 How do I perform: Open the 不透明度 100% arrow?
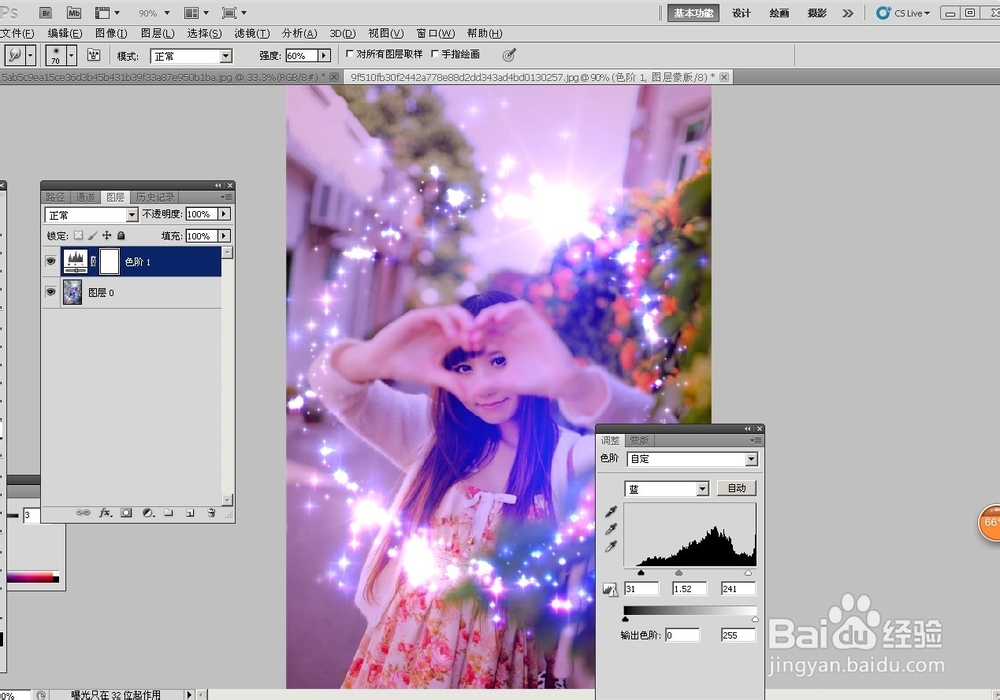point(224,214)
